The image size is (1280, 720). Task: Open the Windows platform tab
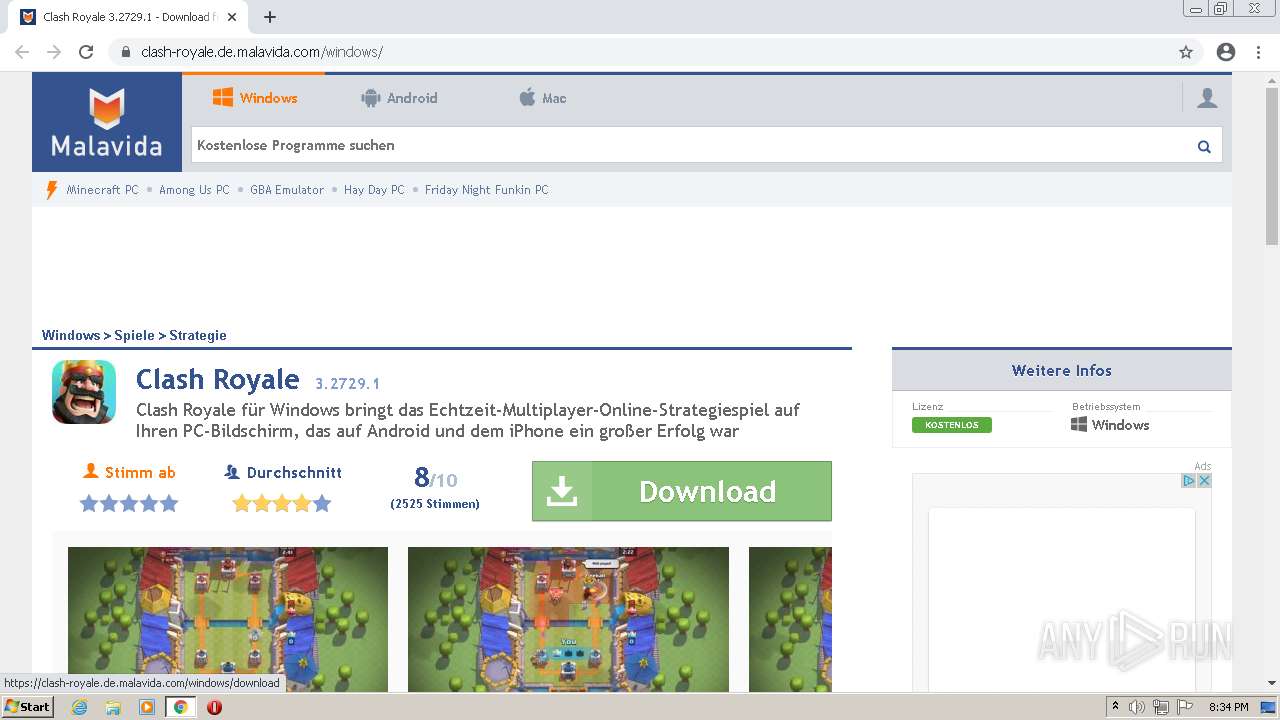coord(254,98)
